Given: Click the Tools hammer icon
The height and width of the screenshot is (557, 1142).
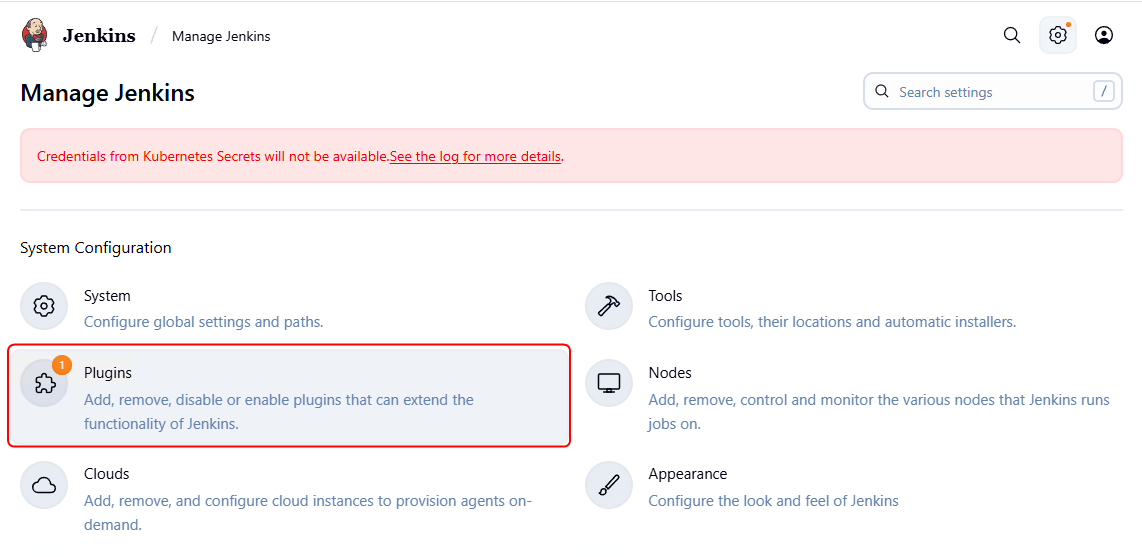Looking at the screenshot, I should click(x=609, y=306).
